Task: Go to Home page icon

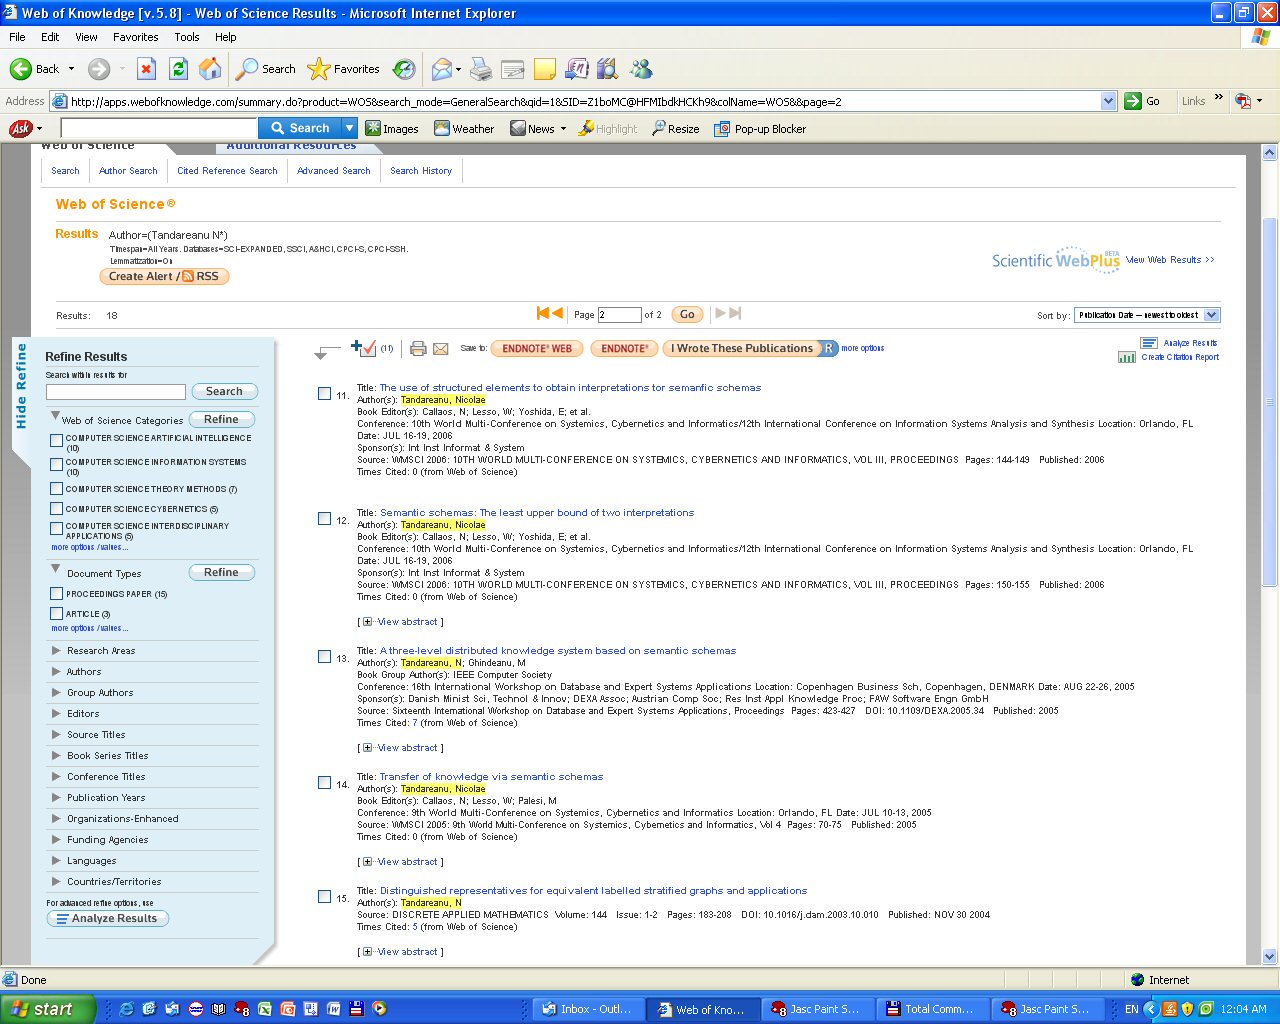Action: (x=210, y=69)
